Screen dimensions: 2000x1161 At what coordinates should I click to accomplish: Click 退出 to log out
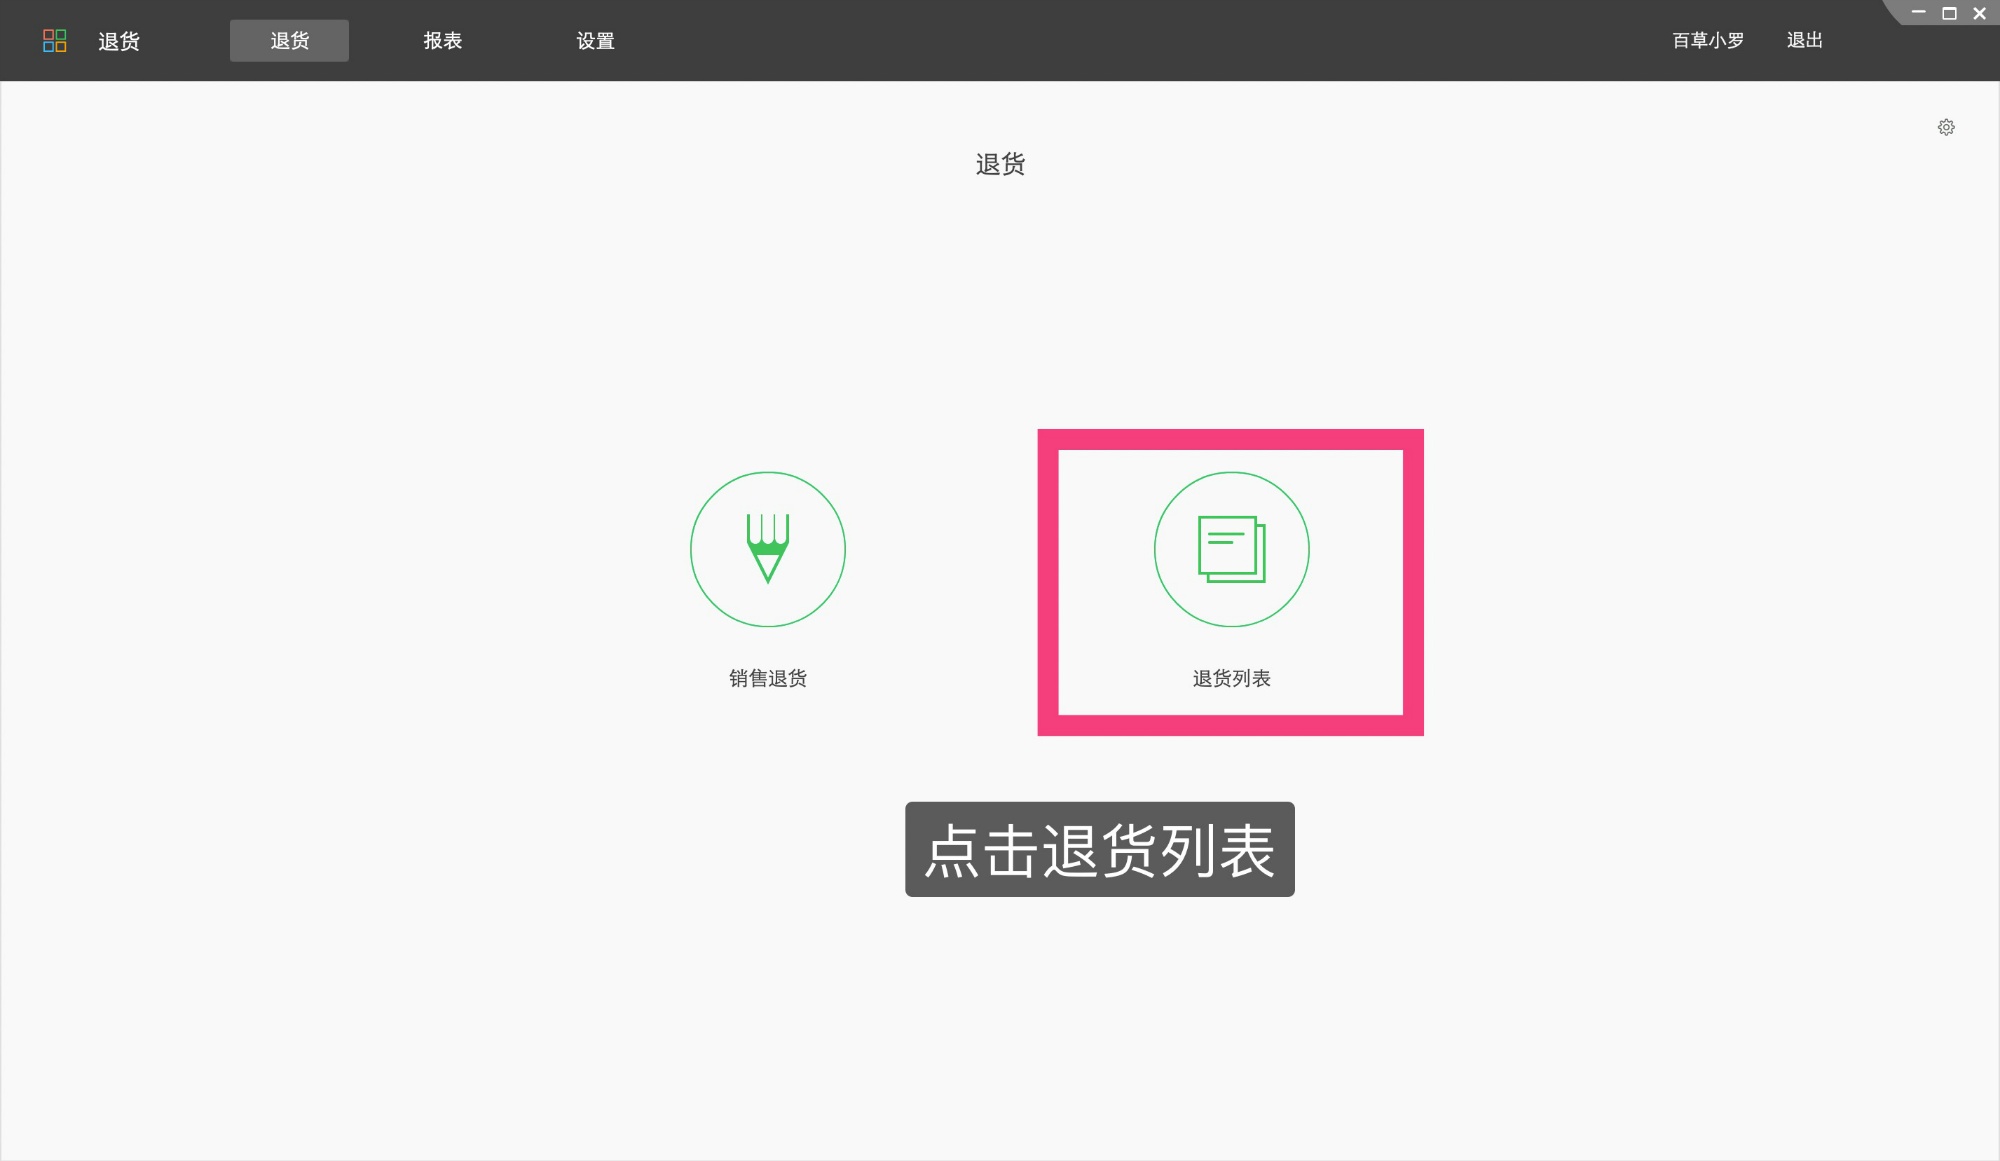click(x=1804, y=40)
